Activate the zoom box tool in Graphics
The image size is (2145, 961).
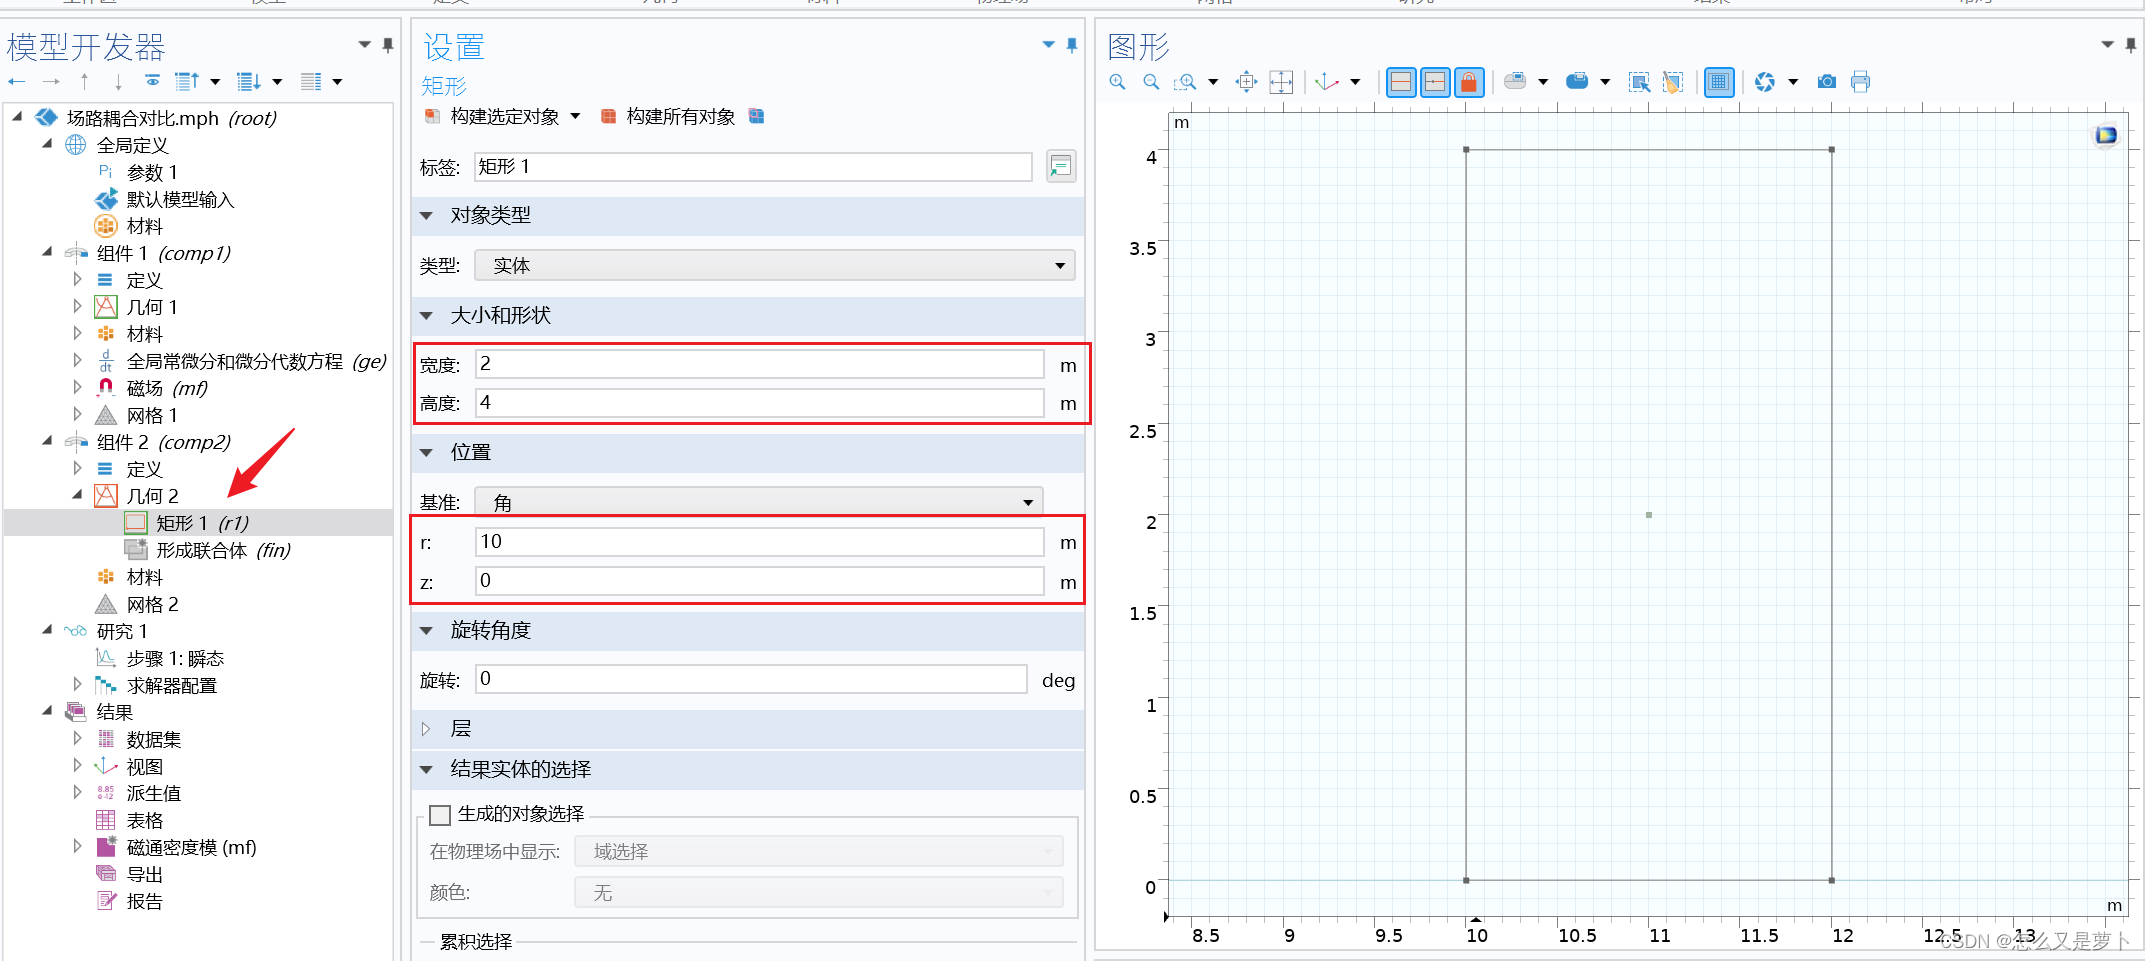pyautogui.click(x=1186, y=82)
